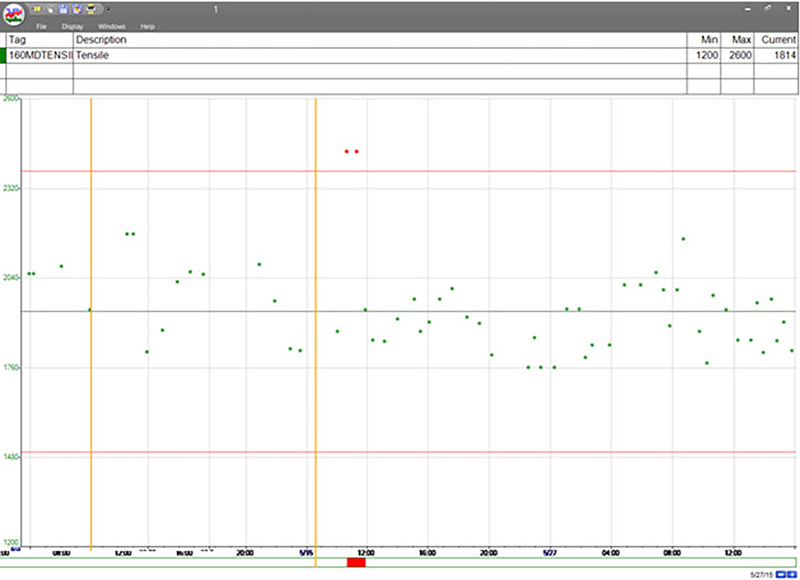Click the left blue button beside 5/27/15
The height and width of the screenshot is (580, 800).
coord(780,575)
